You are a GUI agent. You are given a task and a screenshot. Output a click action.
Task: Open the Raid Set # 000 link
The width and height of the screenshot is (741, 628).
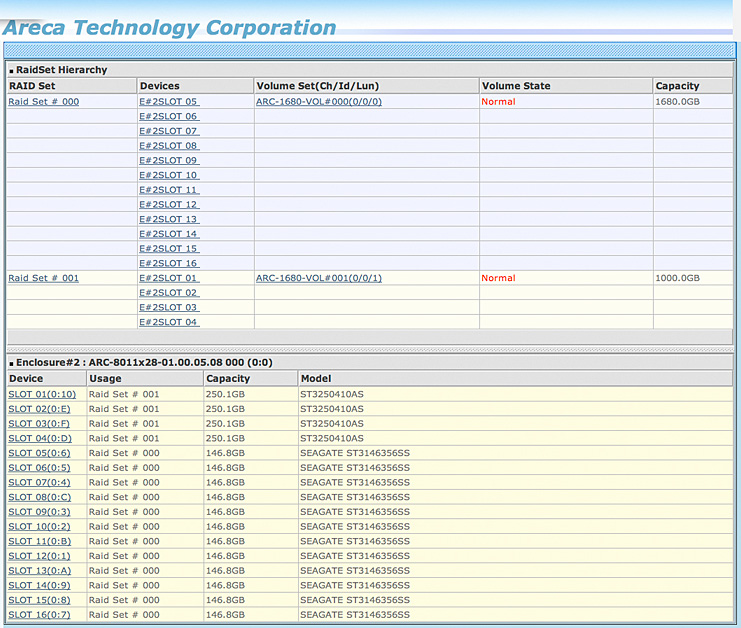tap(43, 102)
